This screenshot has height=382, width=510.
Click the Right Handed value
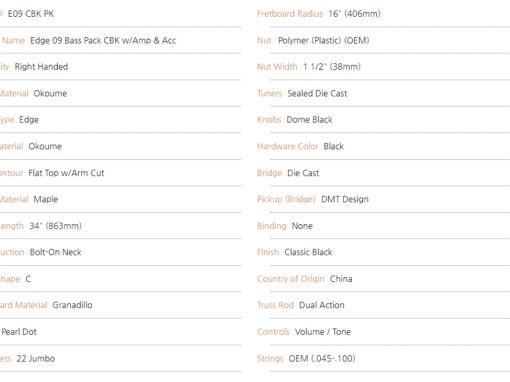[41, 67]
